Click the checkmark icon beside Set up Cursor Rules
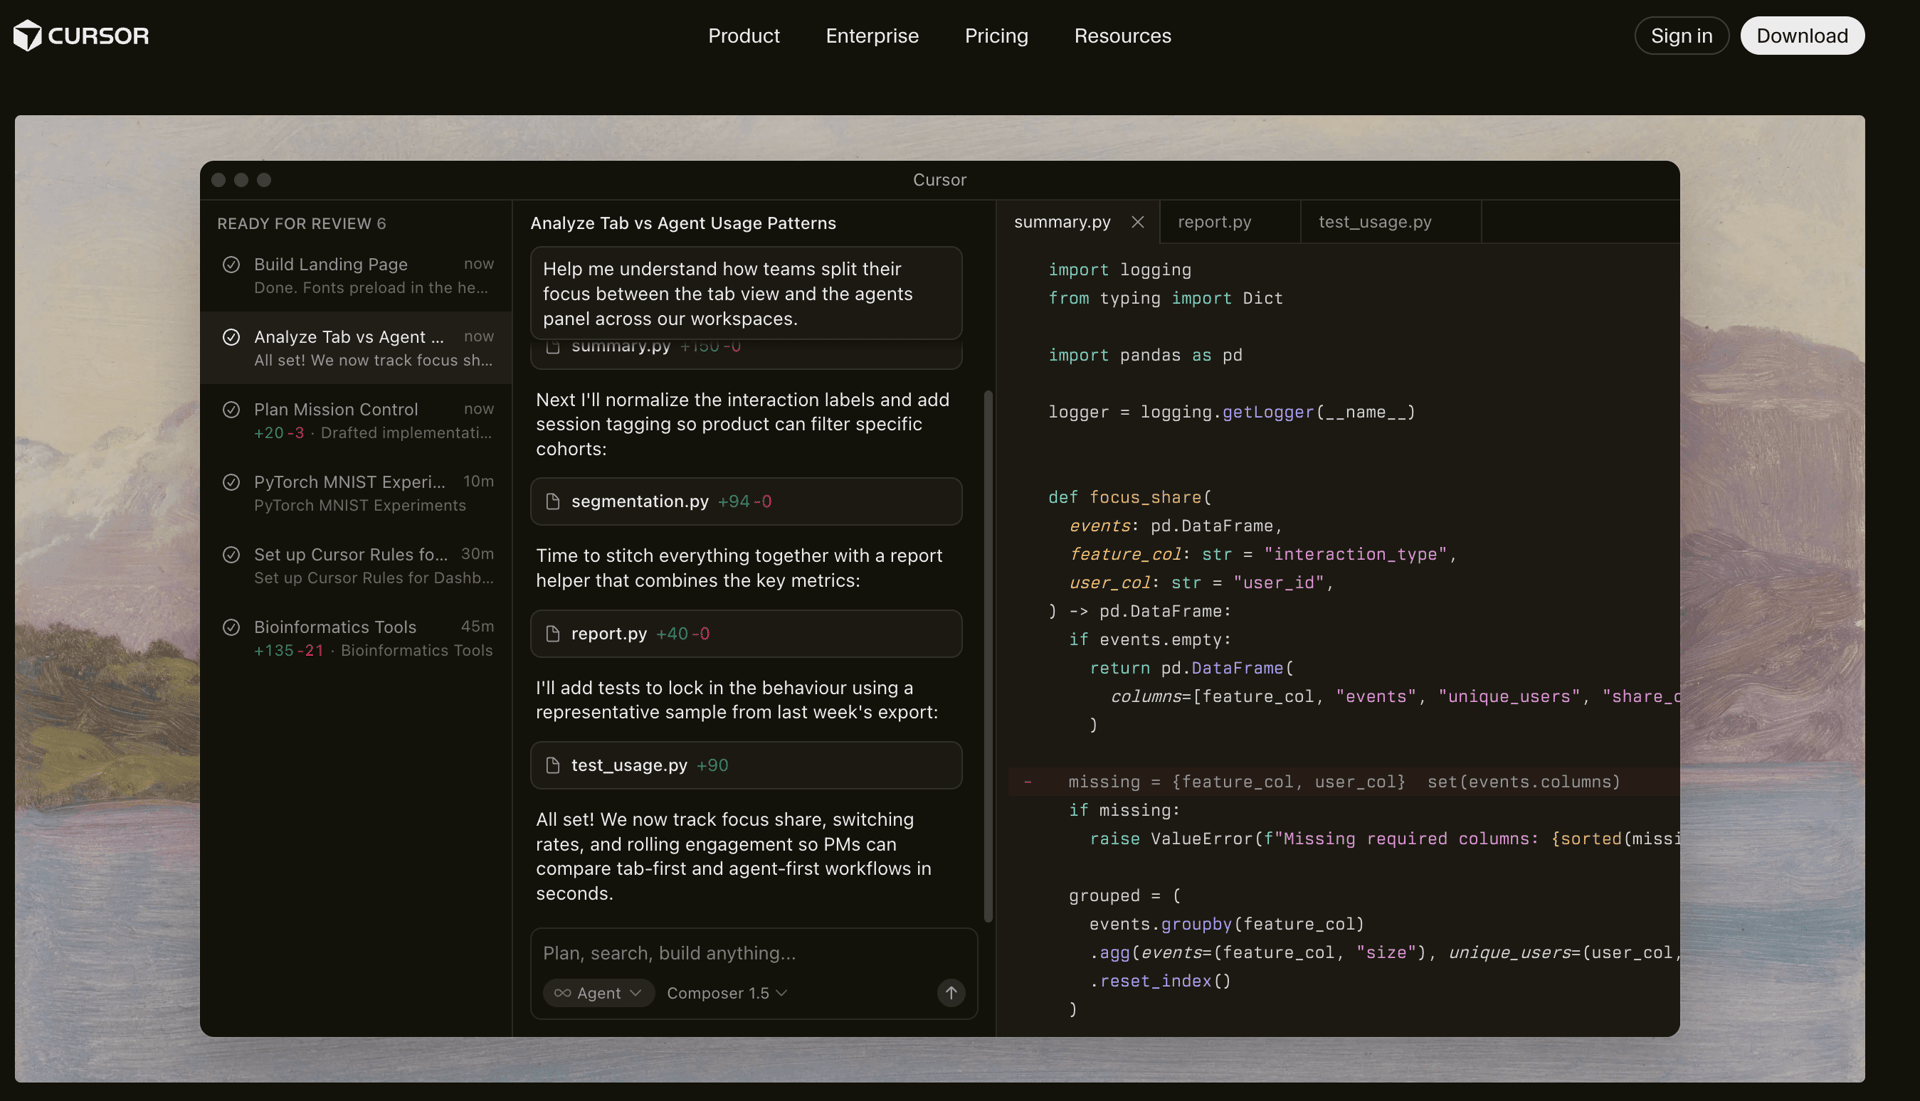 click(x=230, y=555)
